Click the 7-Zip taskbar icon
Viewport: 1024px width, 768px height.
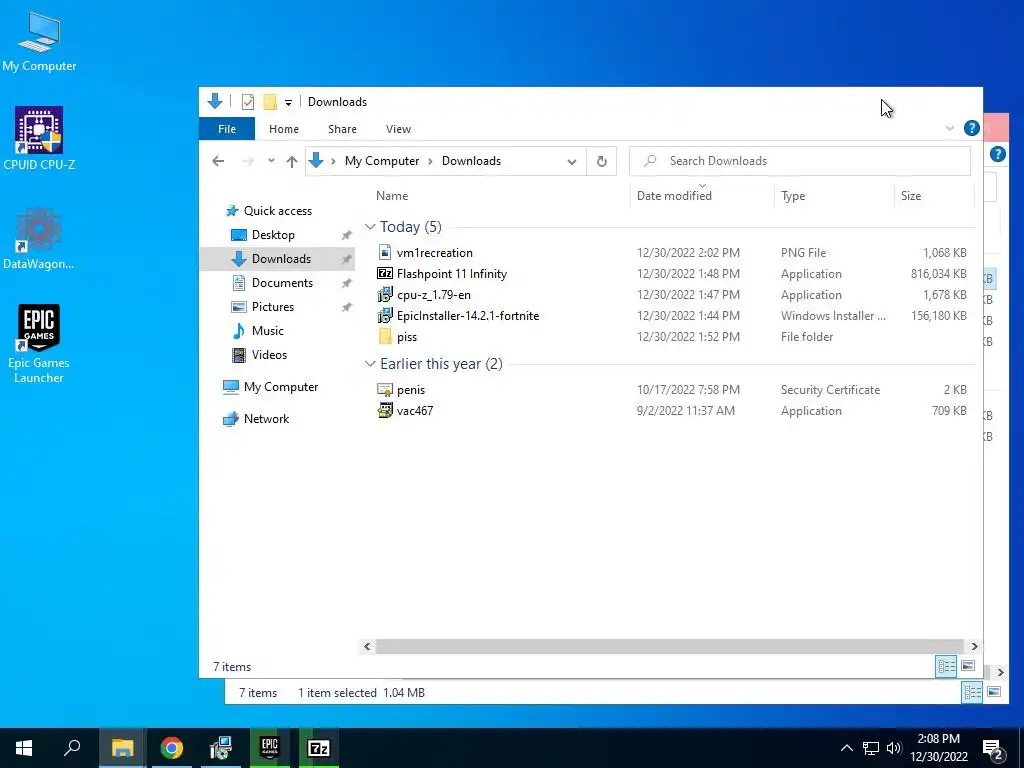tap(319, 748)
